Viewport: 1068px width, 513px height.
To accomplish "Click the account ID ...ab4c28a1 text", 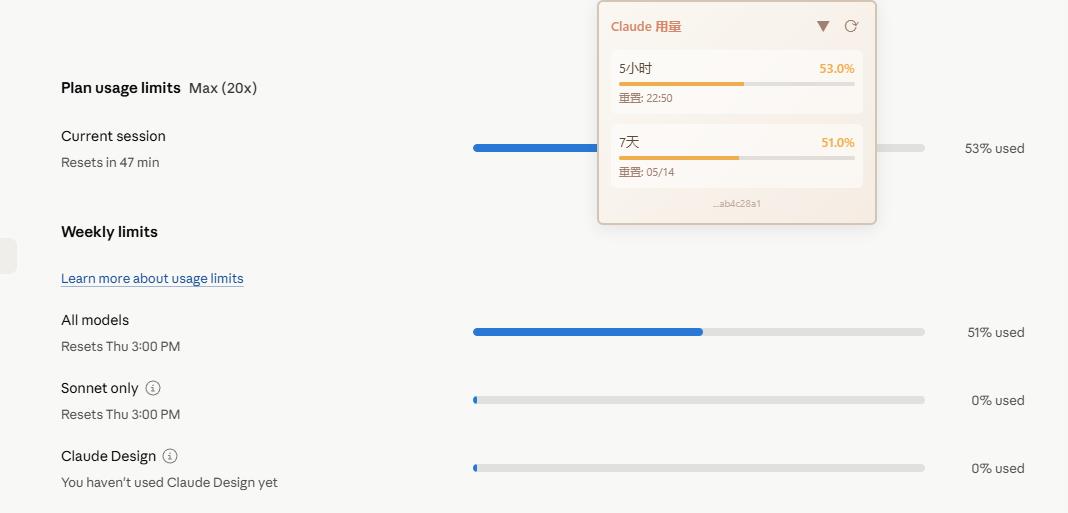I will tap(736, 204).
